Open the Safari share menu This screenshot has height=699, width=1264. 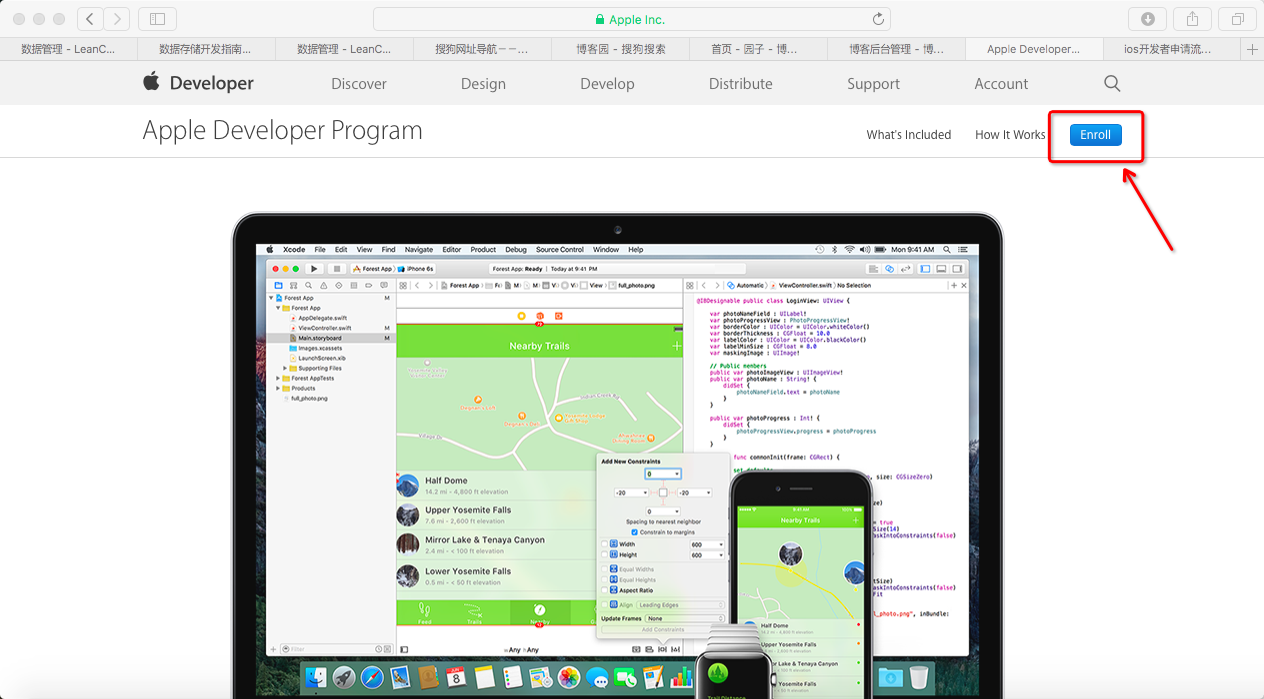[x=1192, y=19]
